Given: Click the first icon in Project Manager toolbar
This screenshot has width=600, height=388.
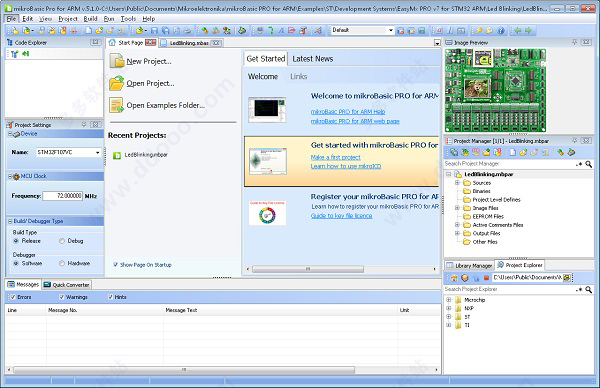Looking at the screenshot, I should pyautogui.click(x=454, y=152).
